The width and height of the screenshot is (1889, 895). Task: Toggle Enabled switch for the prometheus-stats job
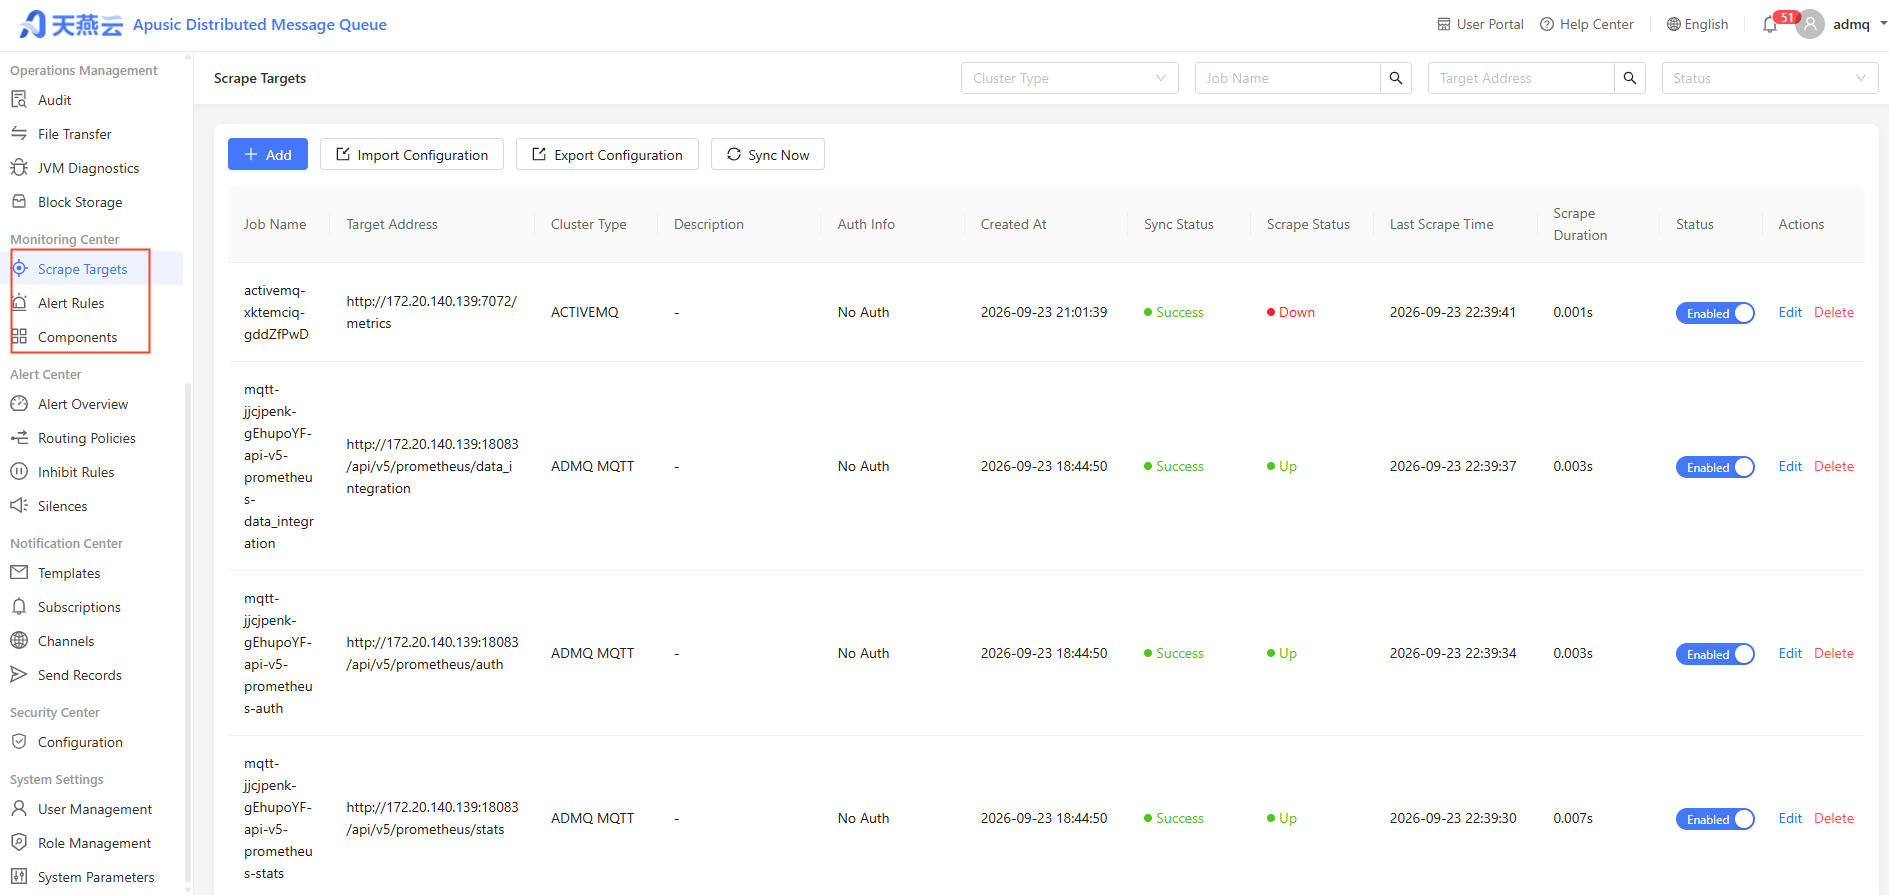click(1715, 819)
